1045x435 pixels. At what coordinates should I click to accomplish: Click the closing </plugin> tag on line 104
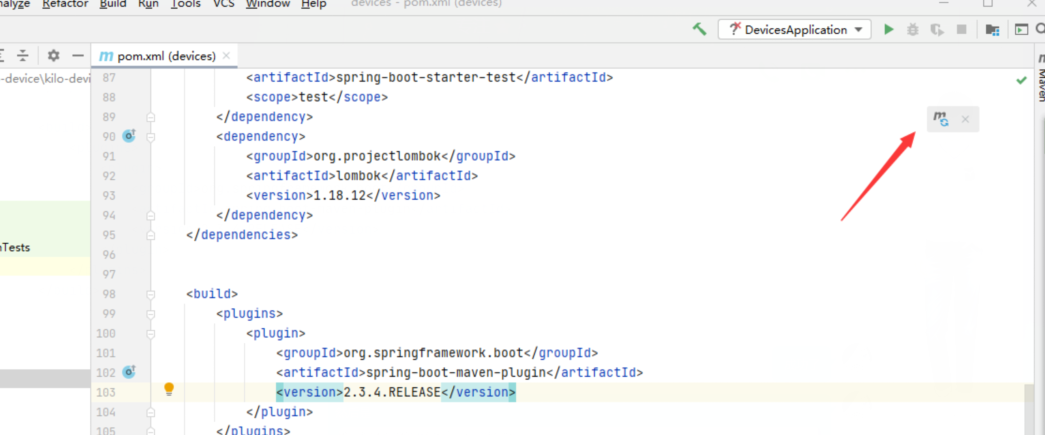(x=279, y=412)
